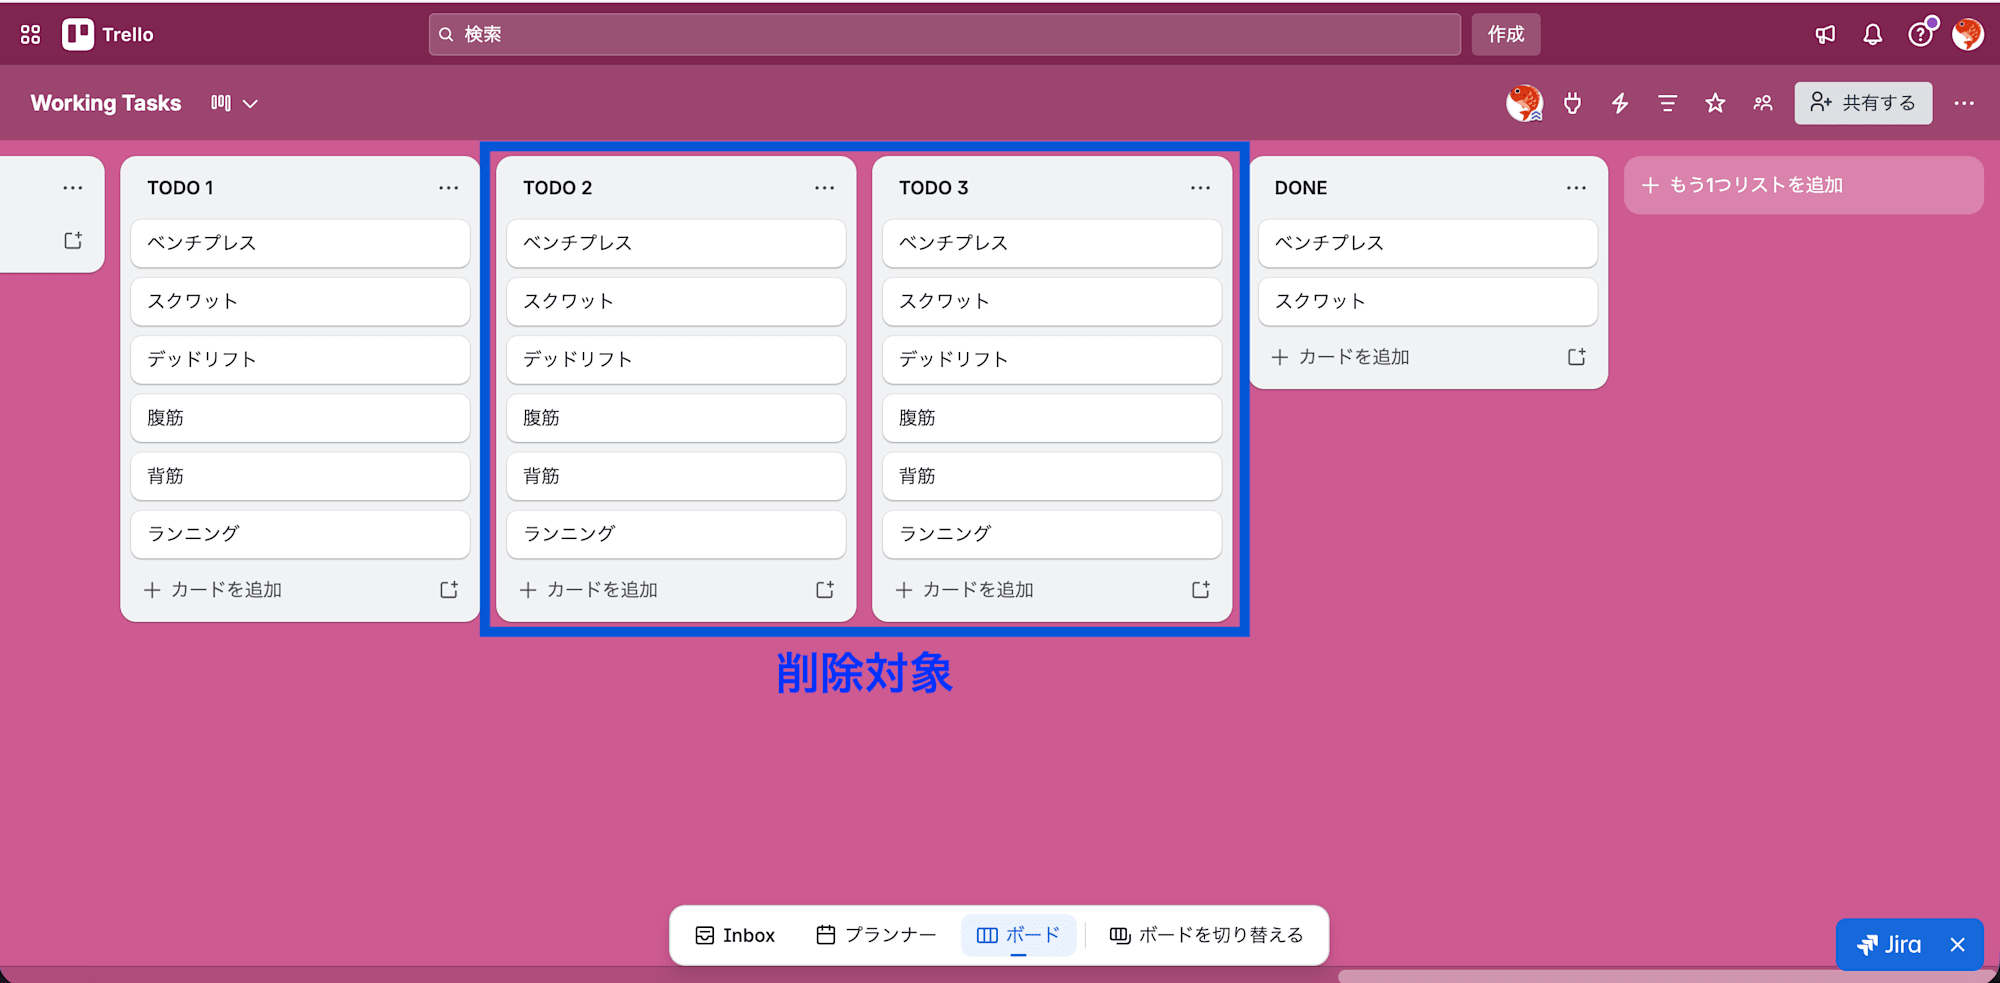Open the board filter icon
This screenshot has width=2000, height=983.
click(x=1667, y=103)
